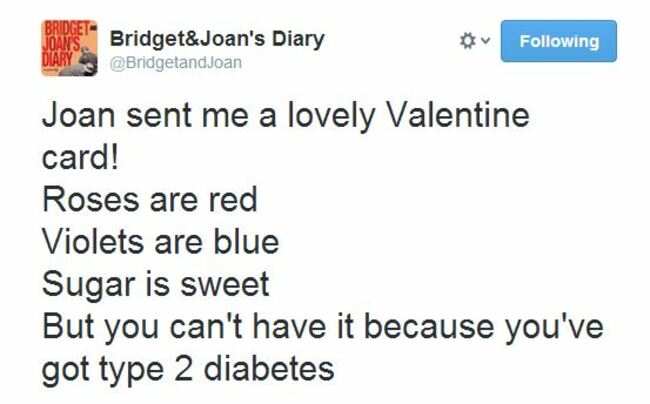Click the line starting 'But you can't have it'
This screenshot has width=650, height=404.
[323, 327]
